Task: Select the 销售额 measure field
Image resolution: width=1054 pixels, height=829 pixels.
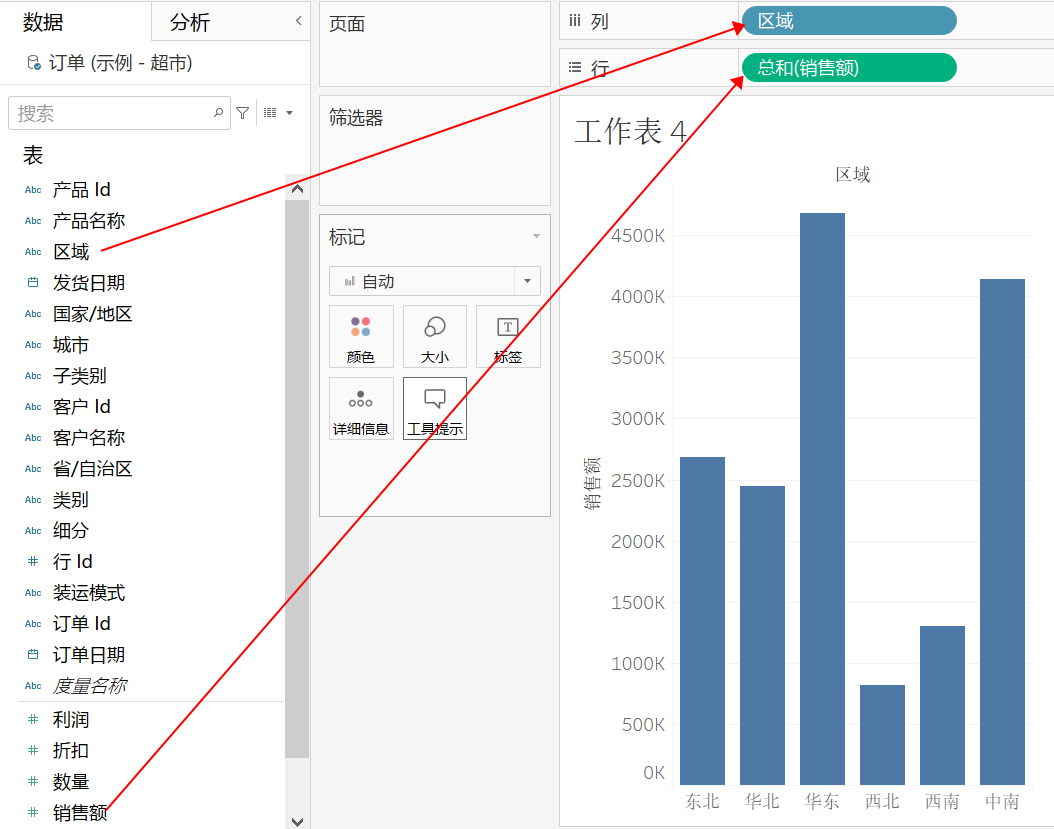Action: click(80, 813)
